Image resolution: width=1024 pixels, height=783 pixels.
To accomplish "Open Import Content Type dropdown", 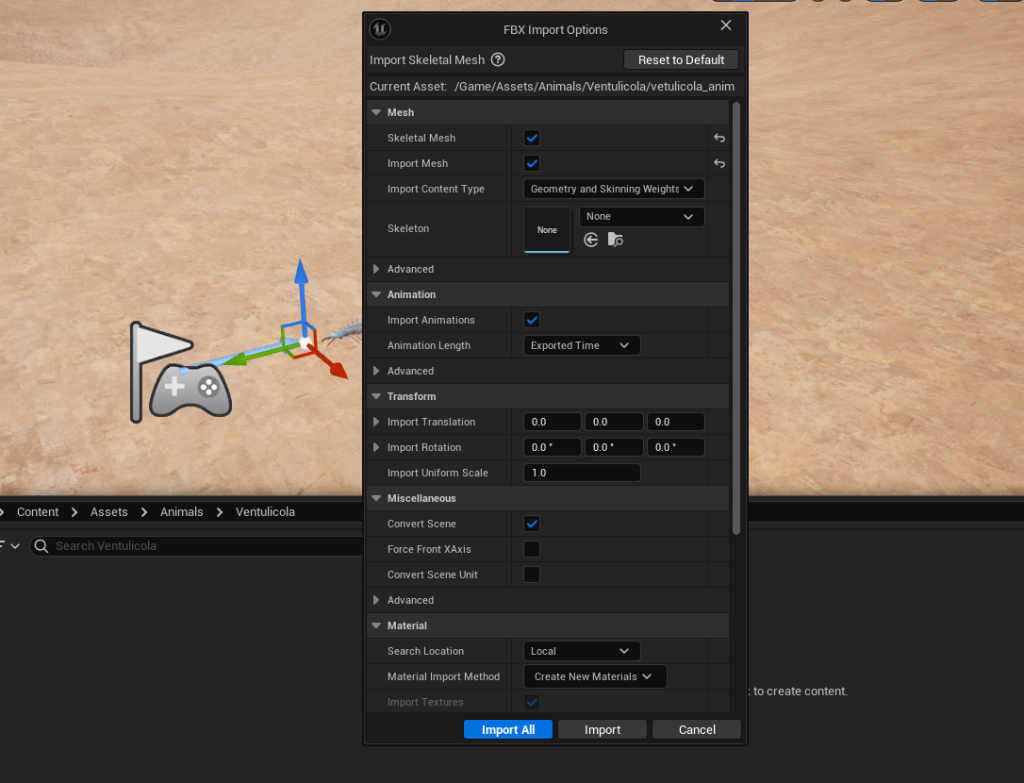I will [x=614, y=189].
